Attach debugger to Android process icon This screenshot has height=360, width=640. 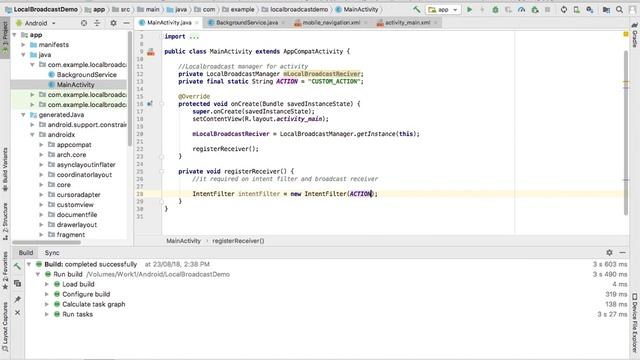(x=535, y=9)
